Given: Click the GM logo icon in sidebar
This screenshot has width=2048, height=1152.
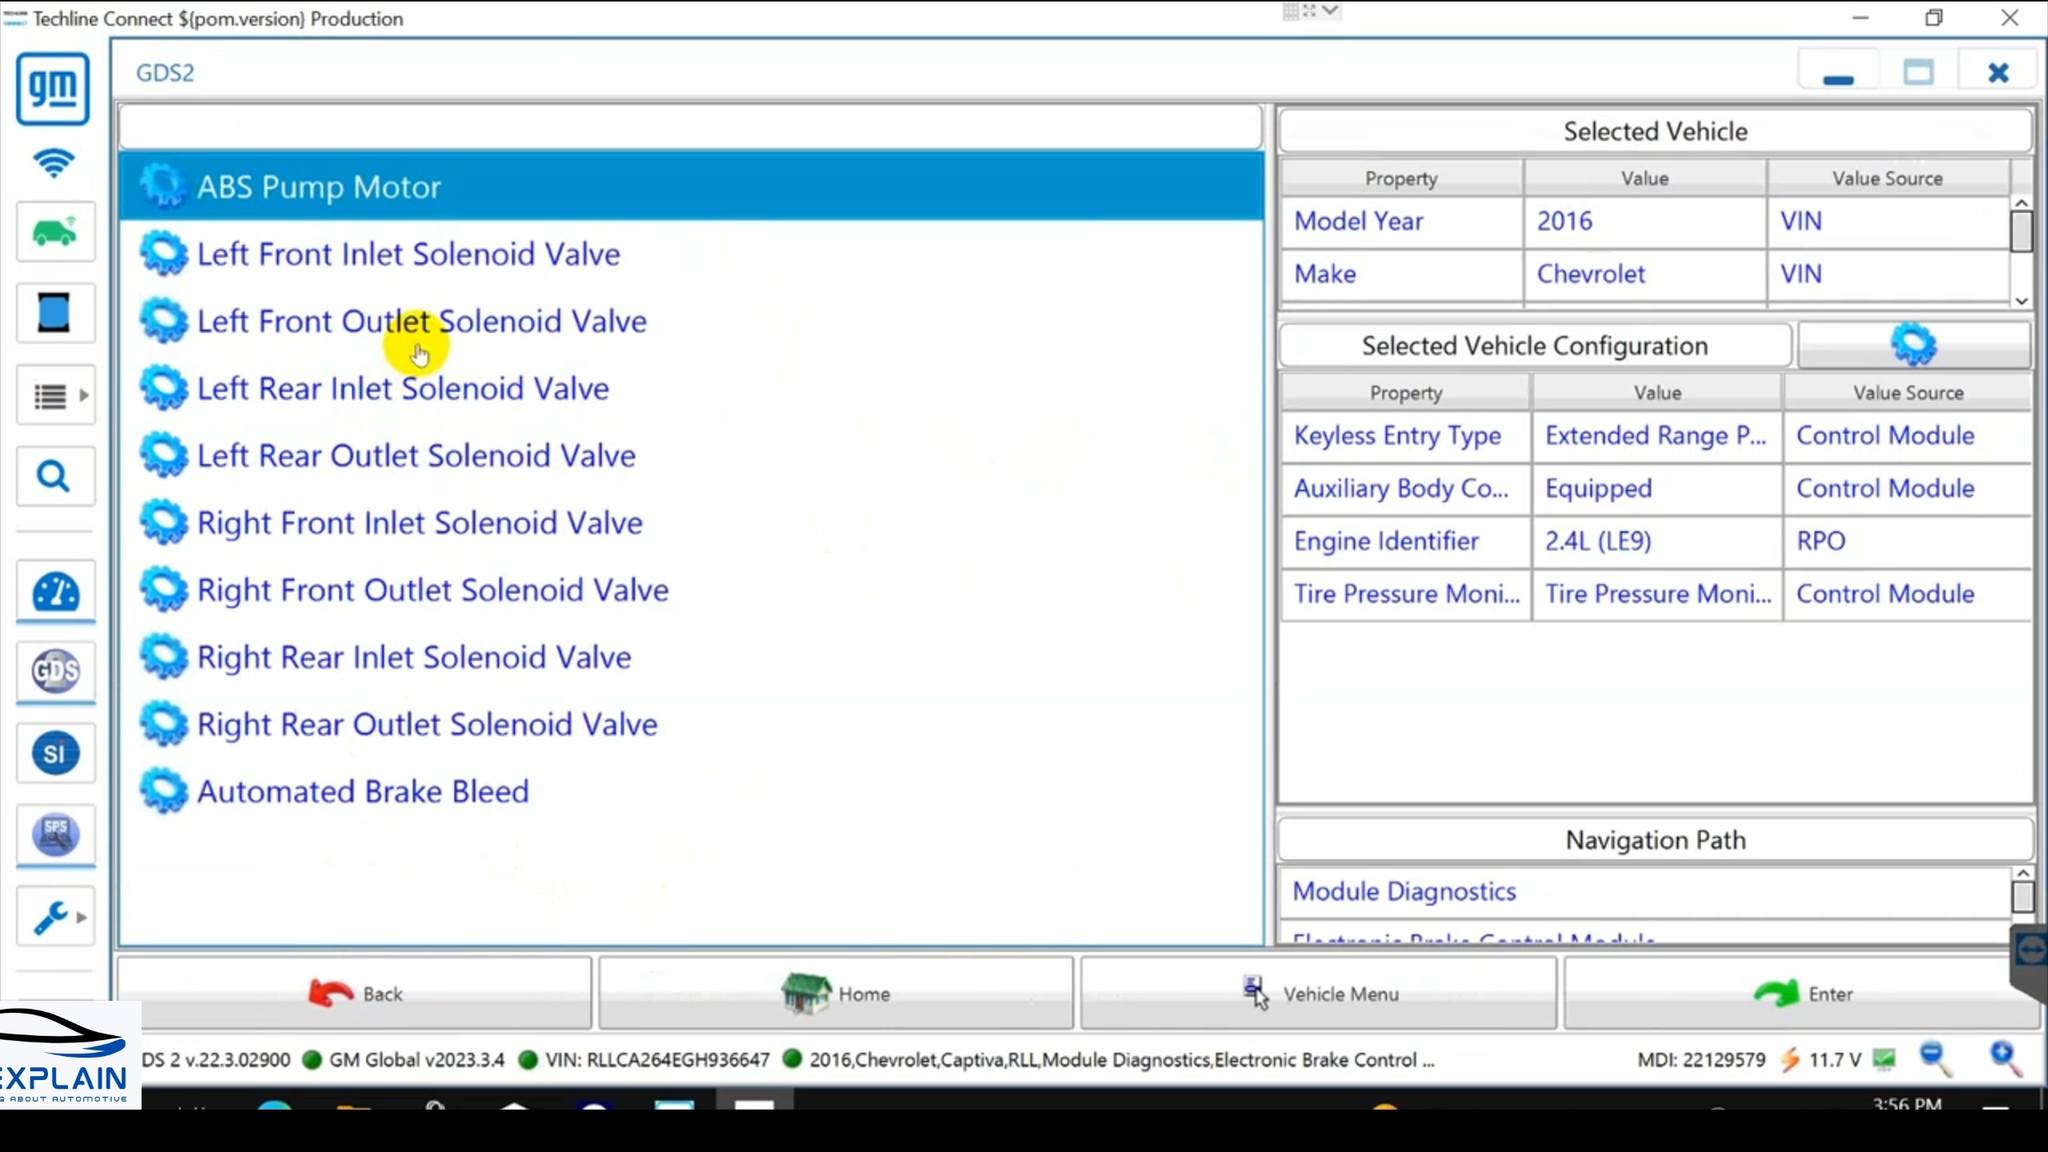Looking at the screenshot, I should [53, 90].
